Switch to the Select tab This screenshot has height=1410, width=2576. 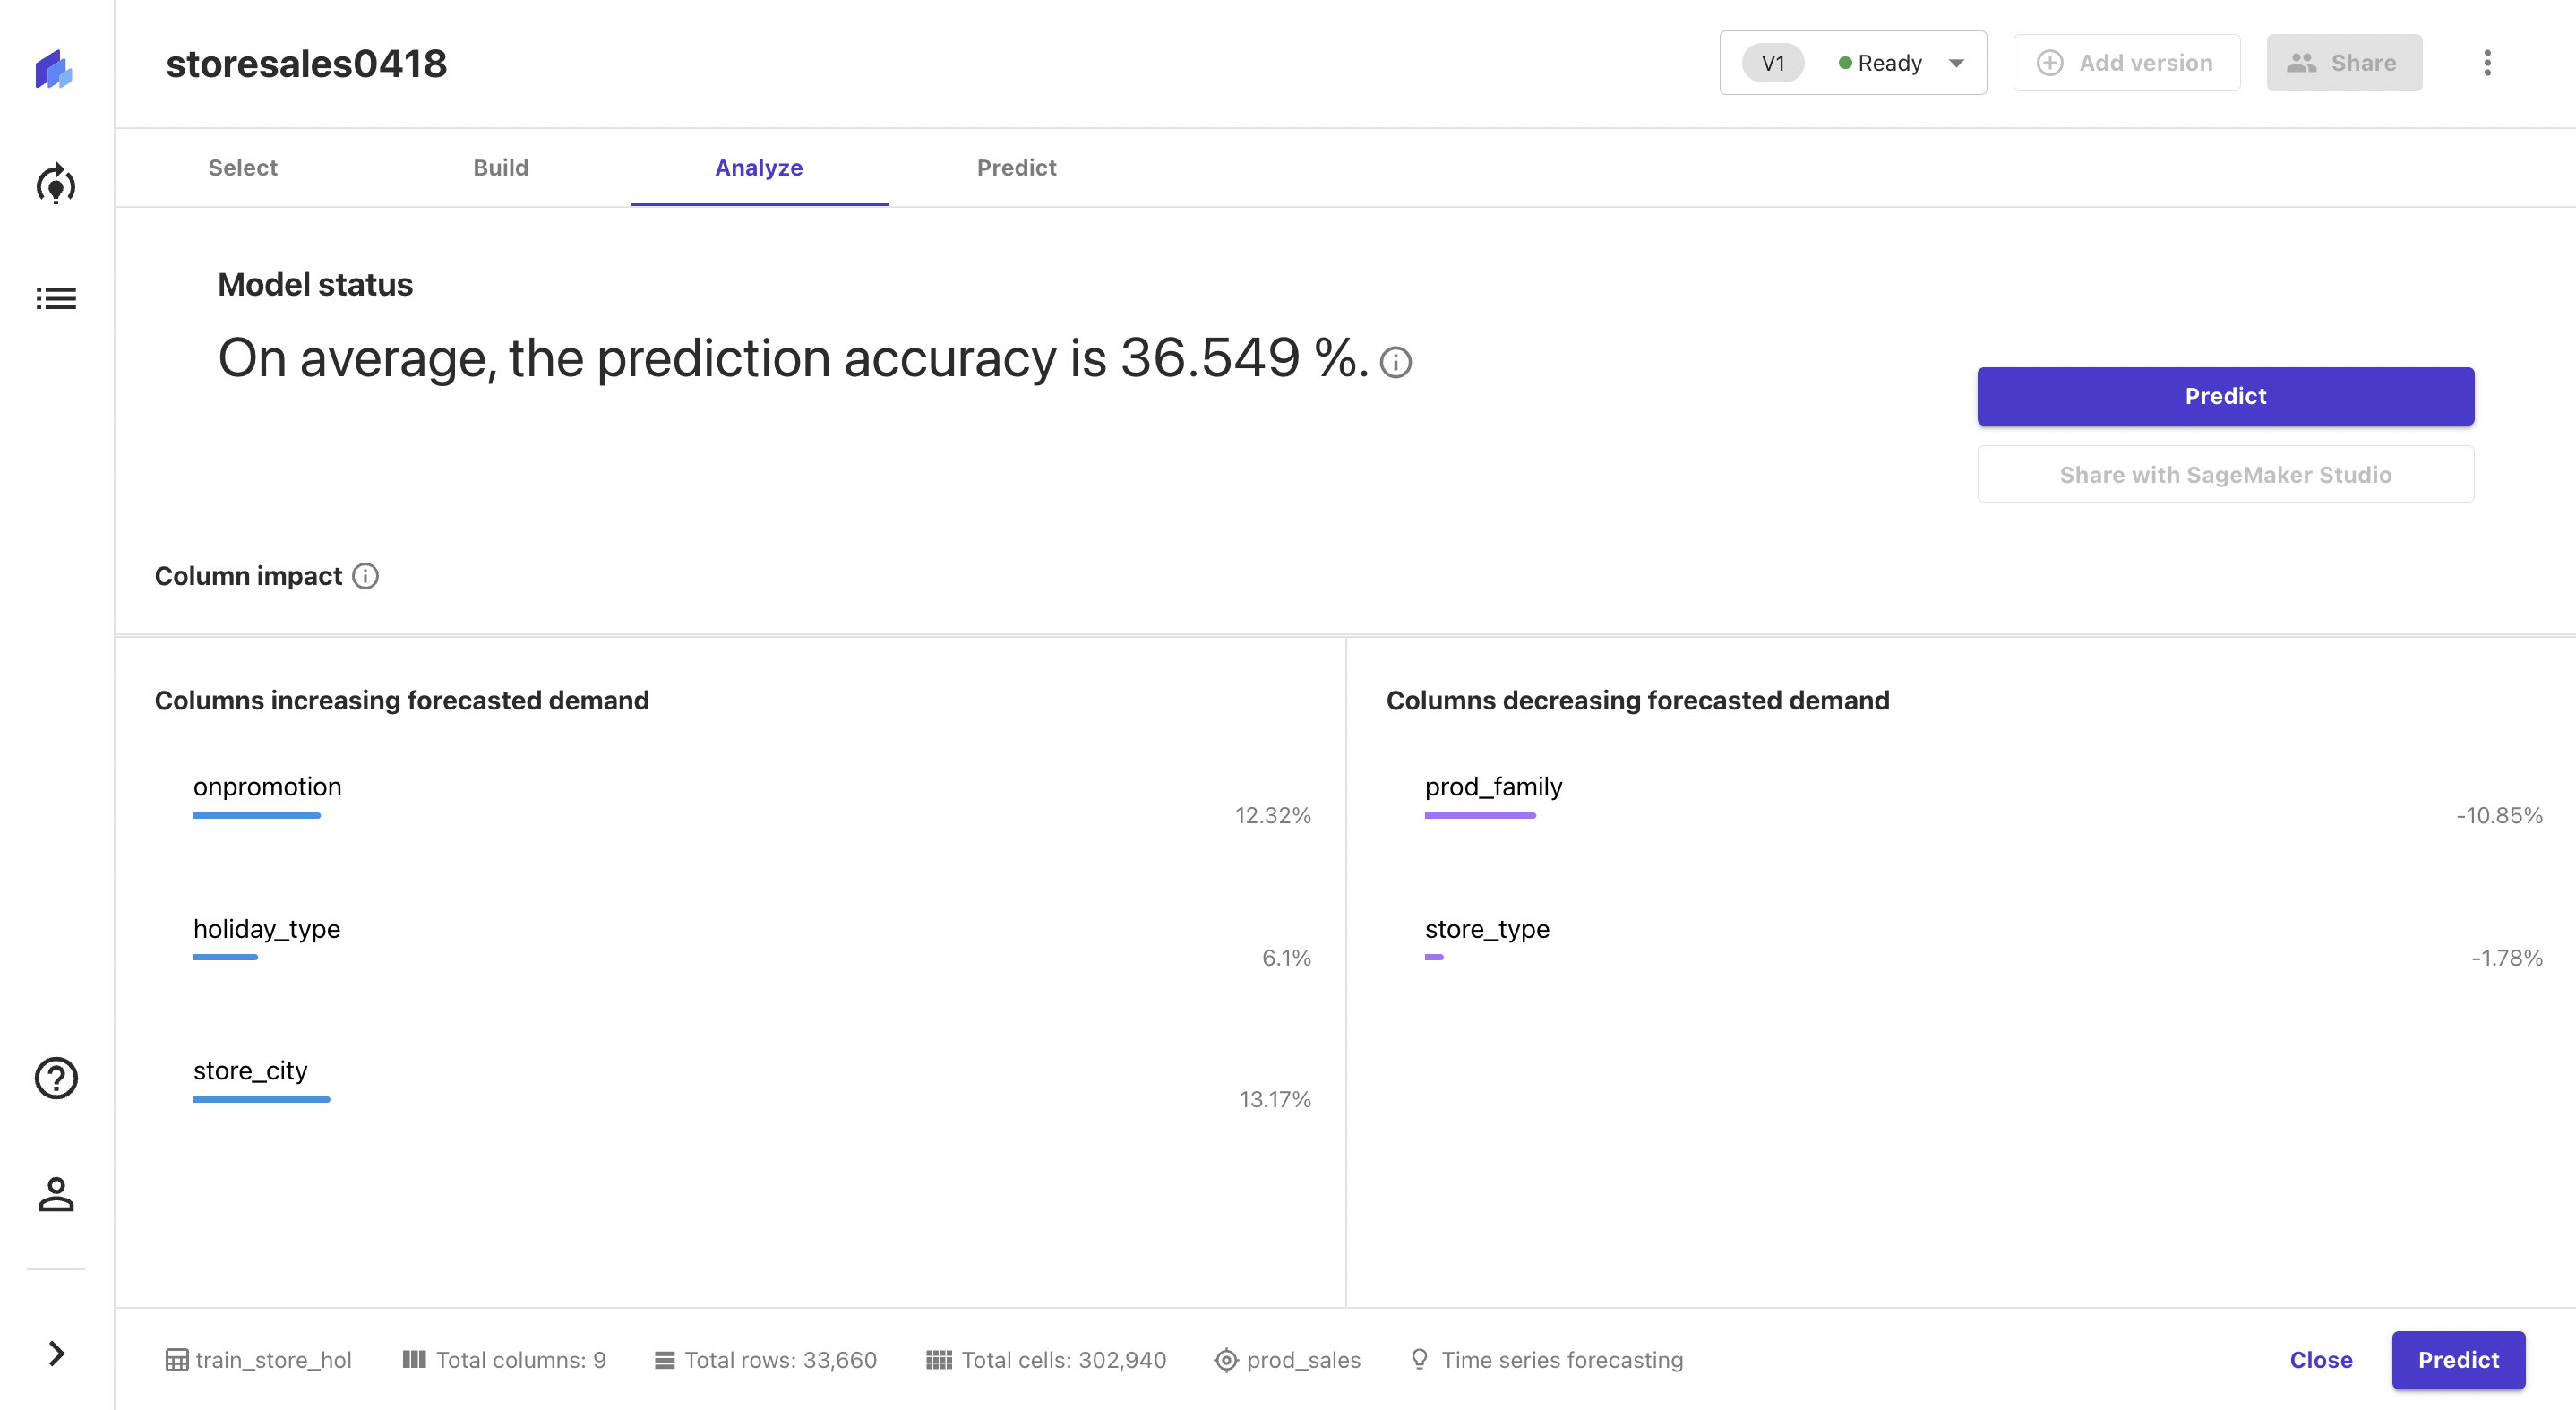tap(243, 167)
